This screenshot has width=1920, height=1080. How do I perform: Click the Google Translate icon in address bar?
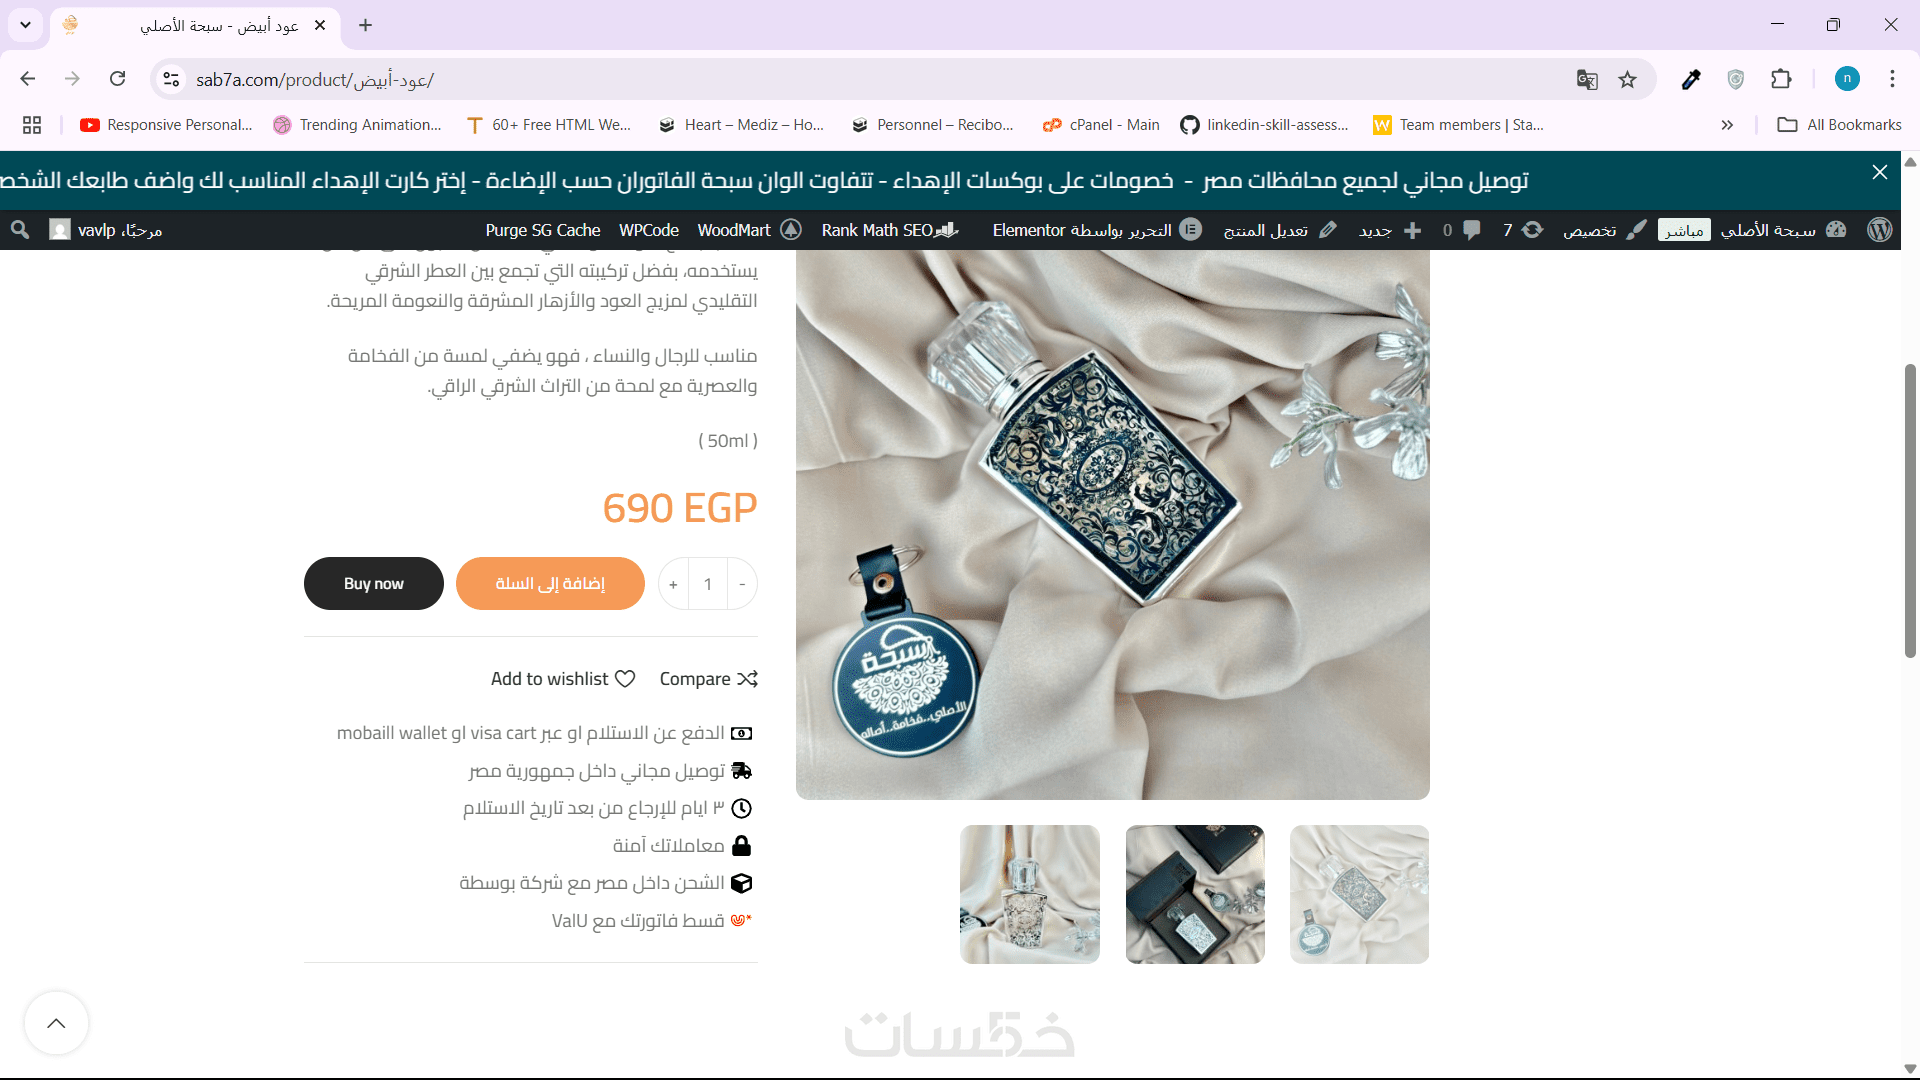point(1587,80)
